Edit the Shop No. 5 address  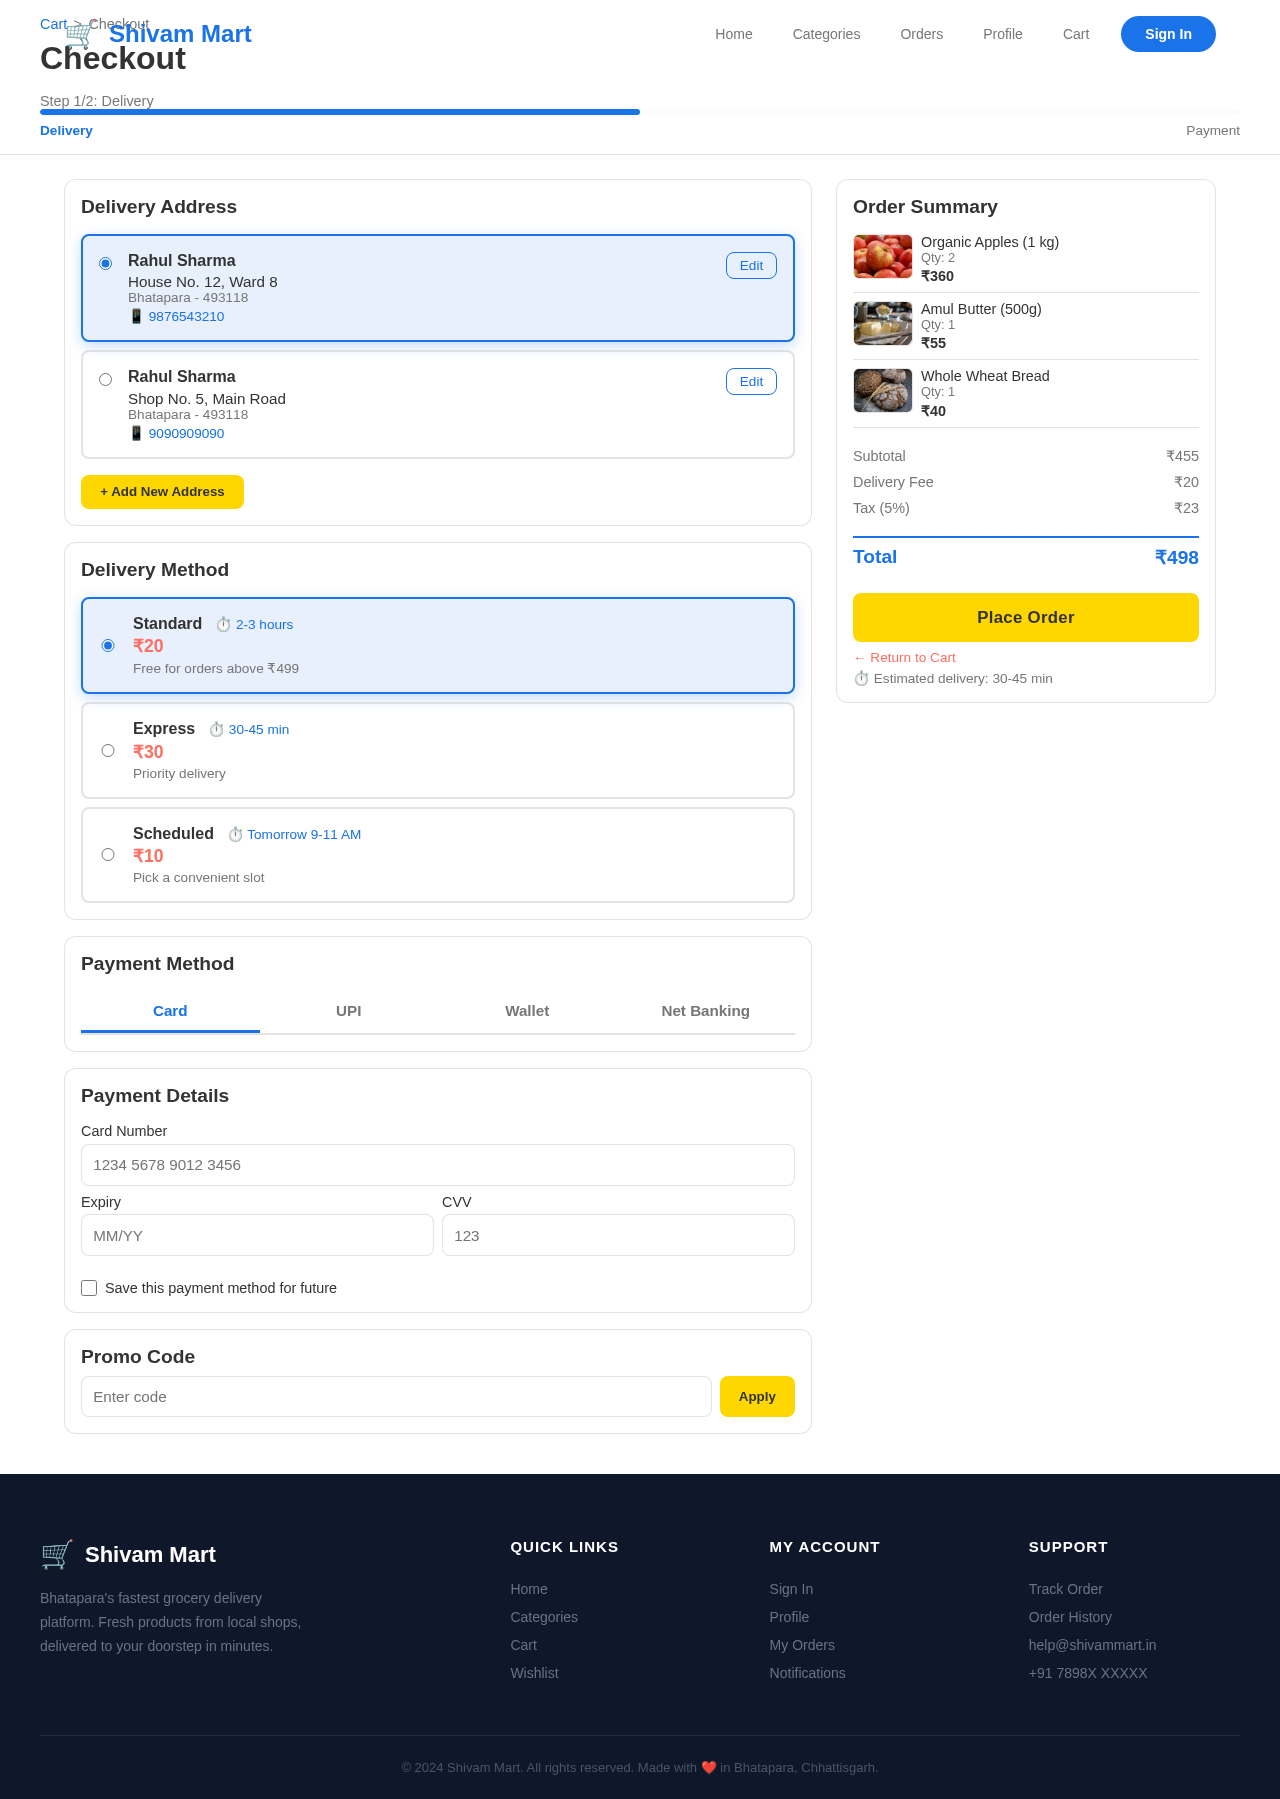[751, 381]
